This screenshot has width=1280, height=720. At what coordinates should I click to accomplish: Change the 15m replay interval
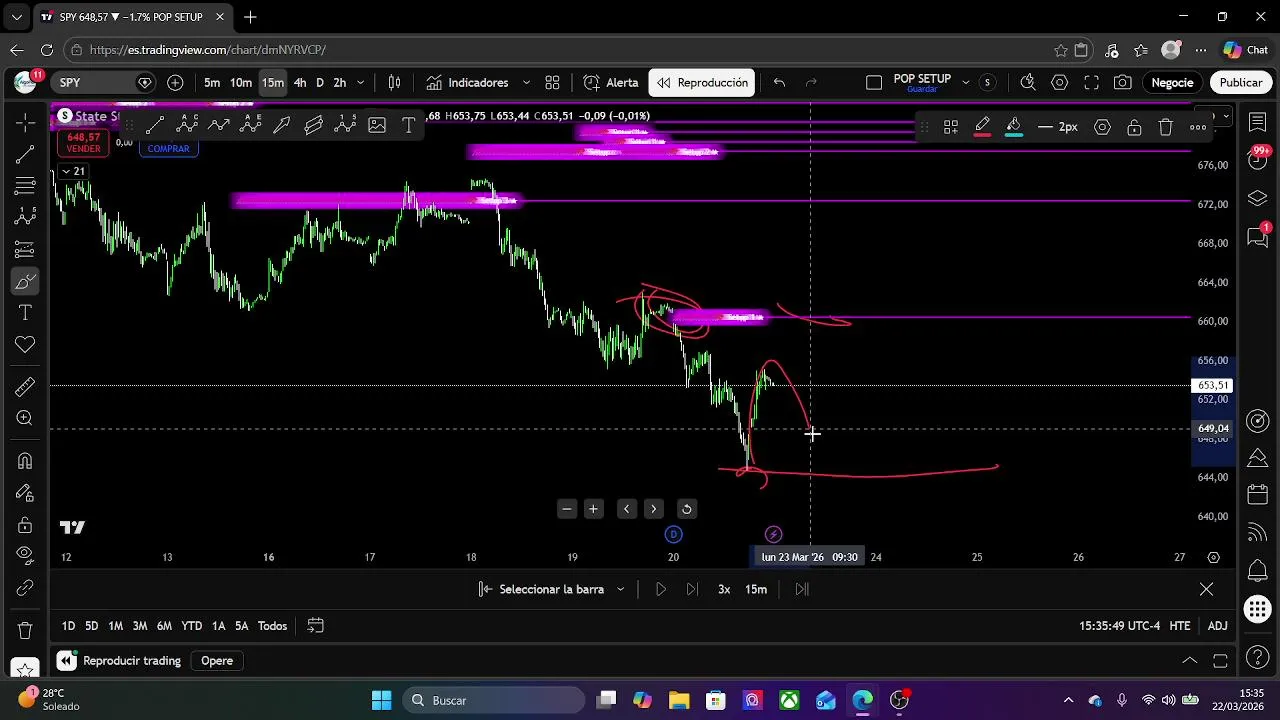pos(756,589)
